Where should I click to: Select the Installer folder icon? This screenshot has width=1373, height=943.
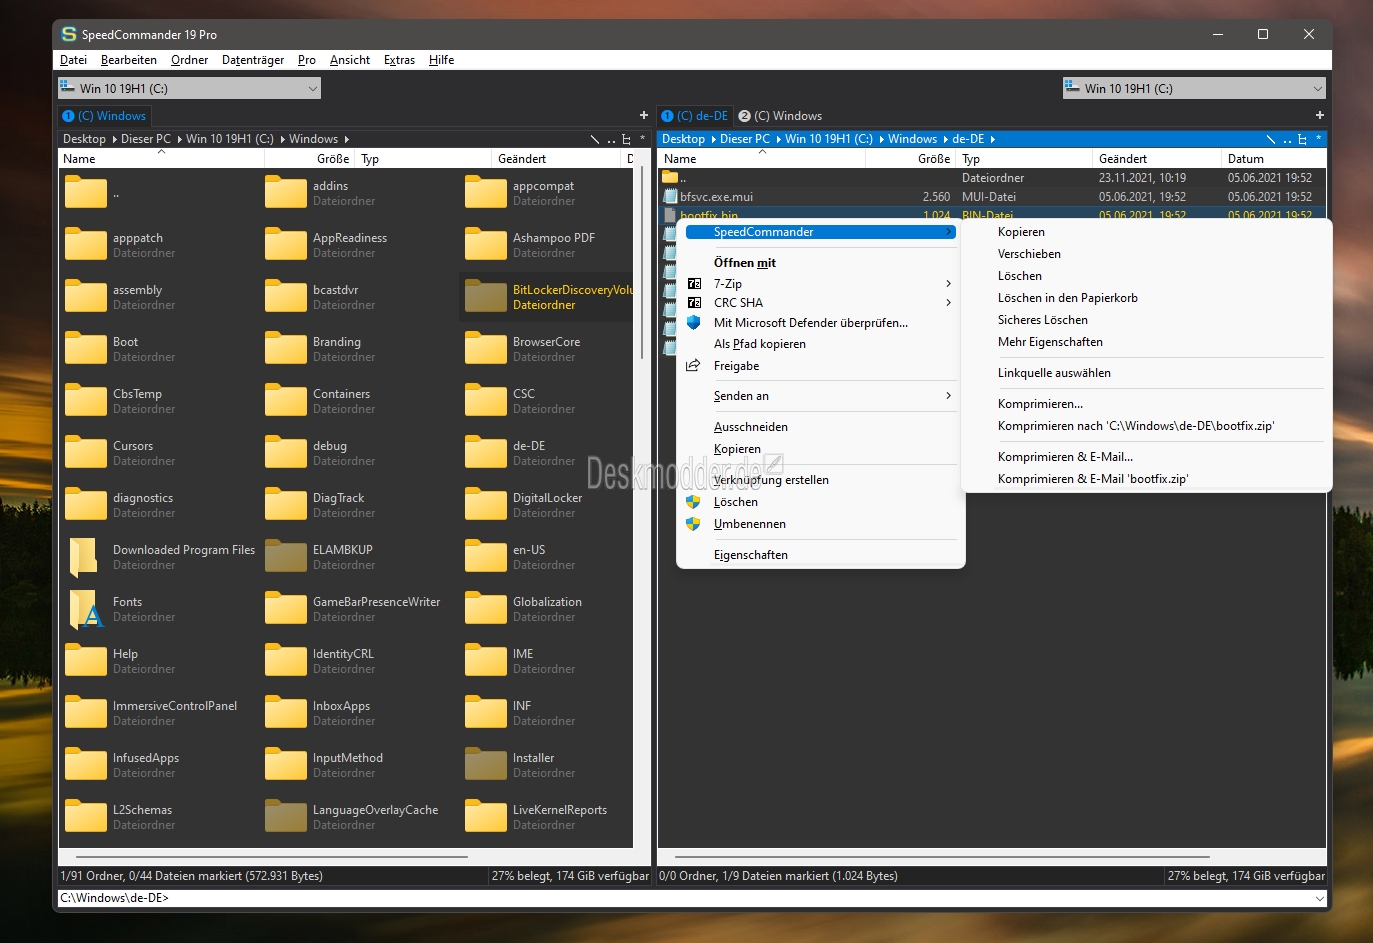[x=486, y=765]
